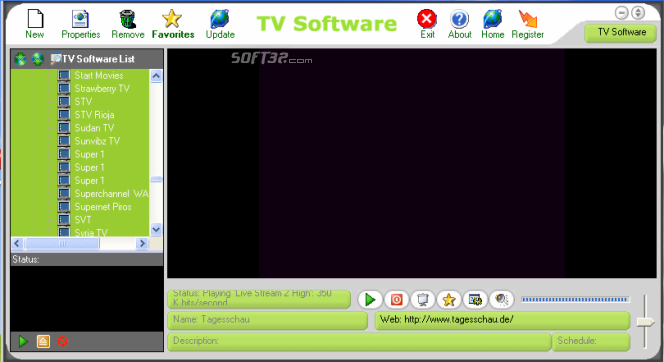Select Superchannel WA channel
Screen dimensions: 664x362
pyautogui.click(x=111, y=193)
